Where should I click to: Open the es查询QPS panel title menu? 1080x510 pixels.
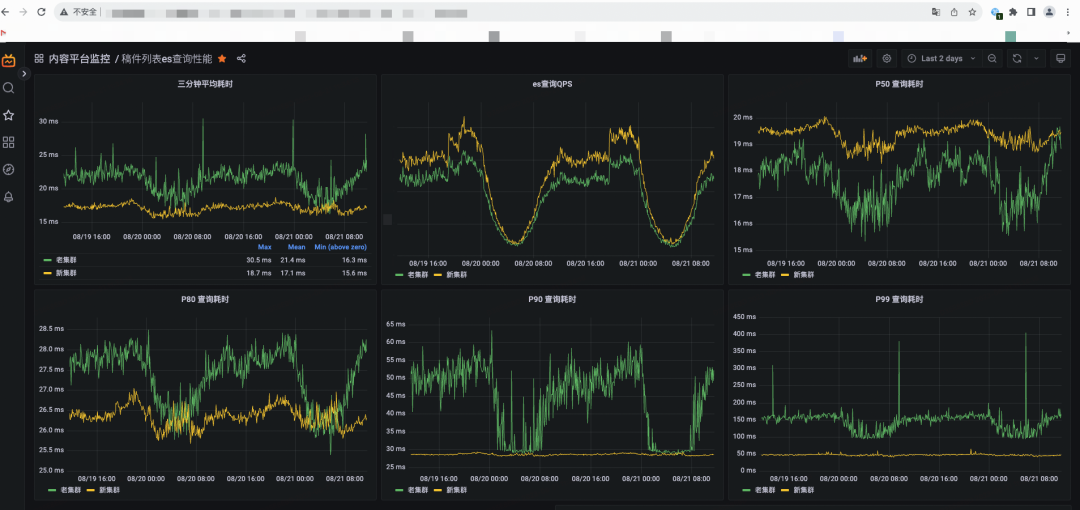pos(552,84)
